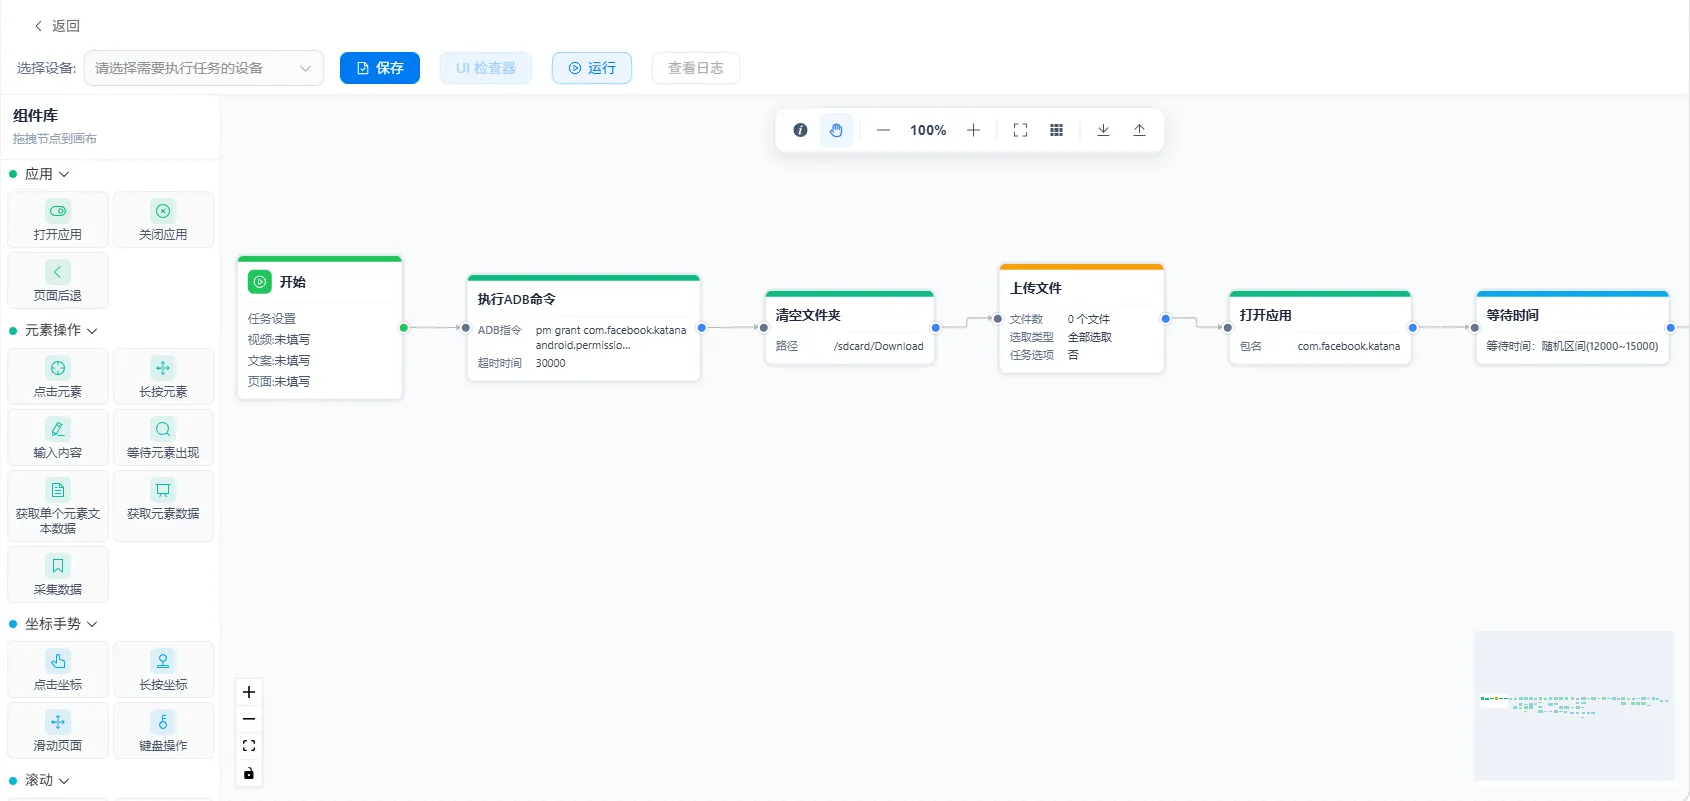
Task: Click the com.facebook.katana package value in 打开应用
Action: (x=1349, y=346)
